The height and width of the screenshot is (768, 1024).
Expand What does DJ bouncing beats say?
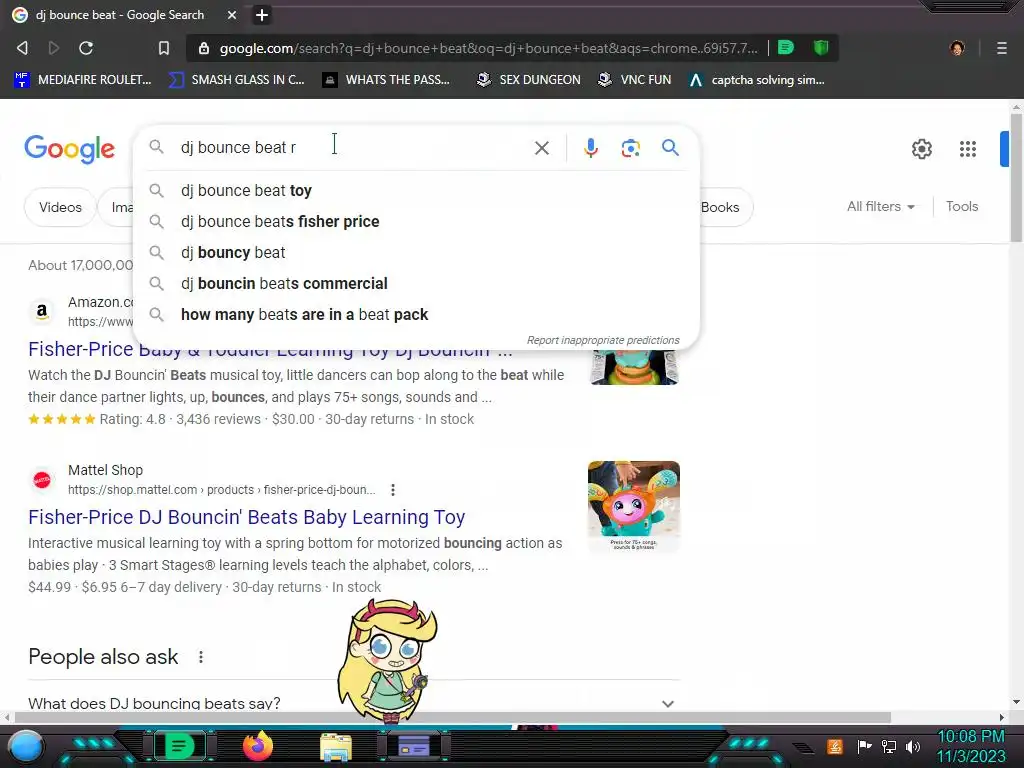tap(353, 703)
